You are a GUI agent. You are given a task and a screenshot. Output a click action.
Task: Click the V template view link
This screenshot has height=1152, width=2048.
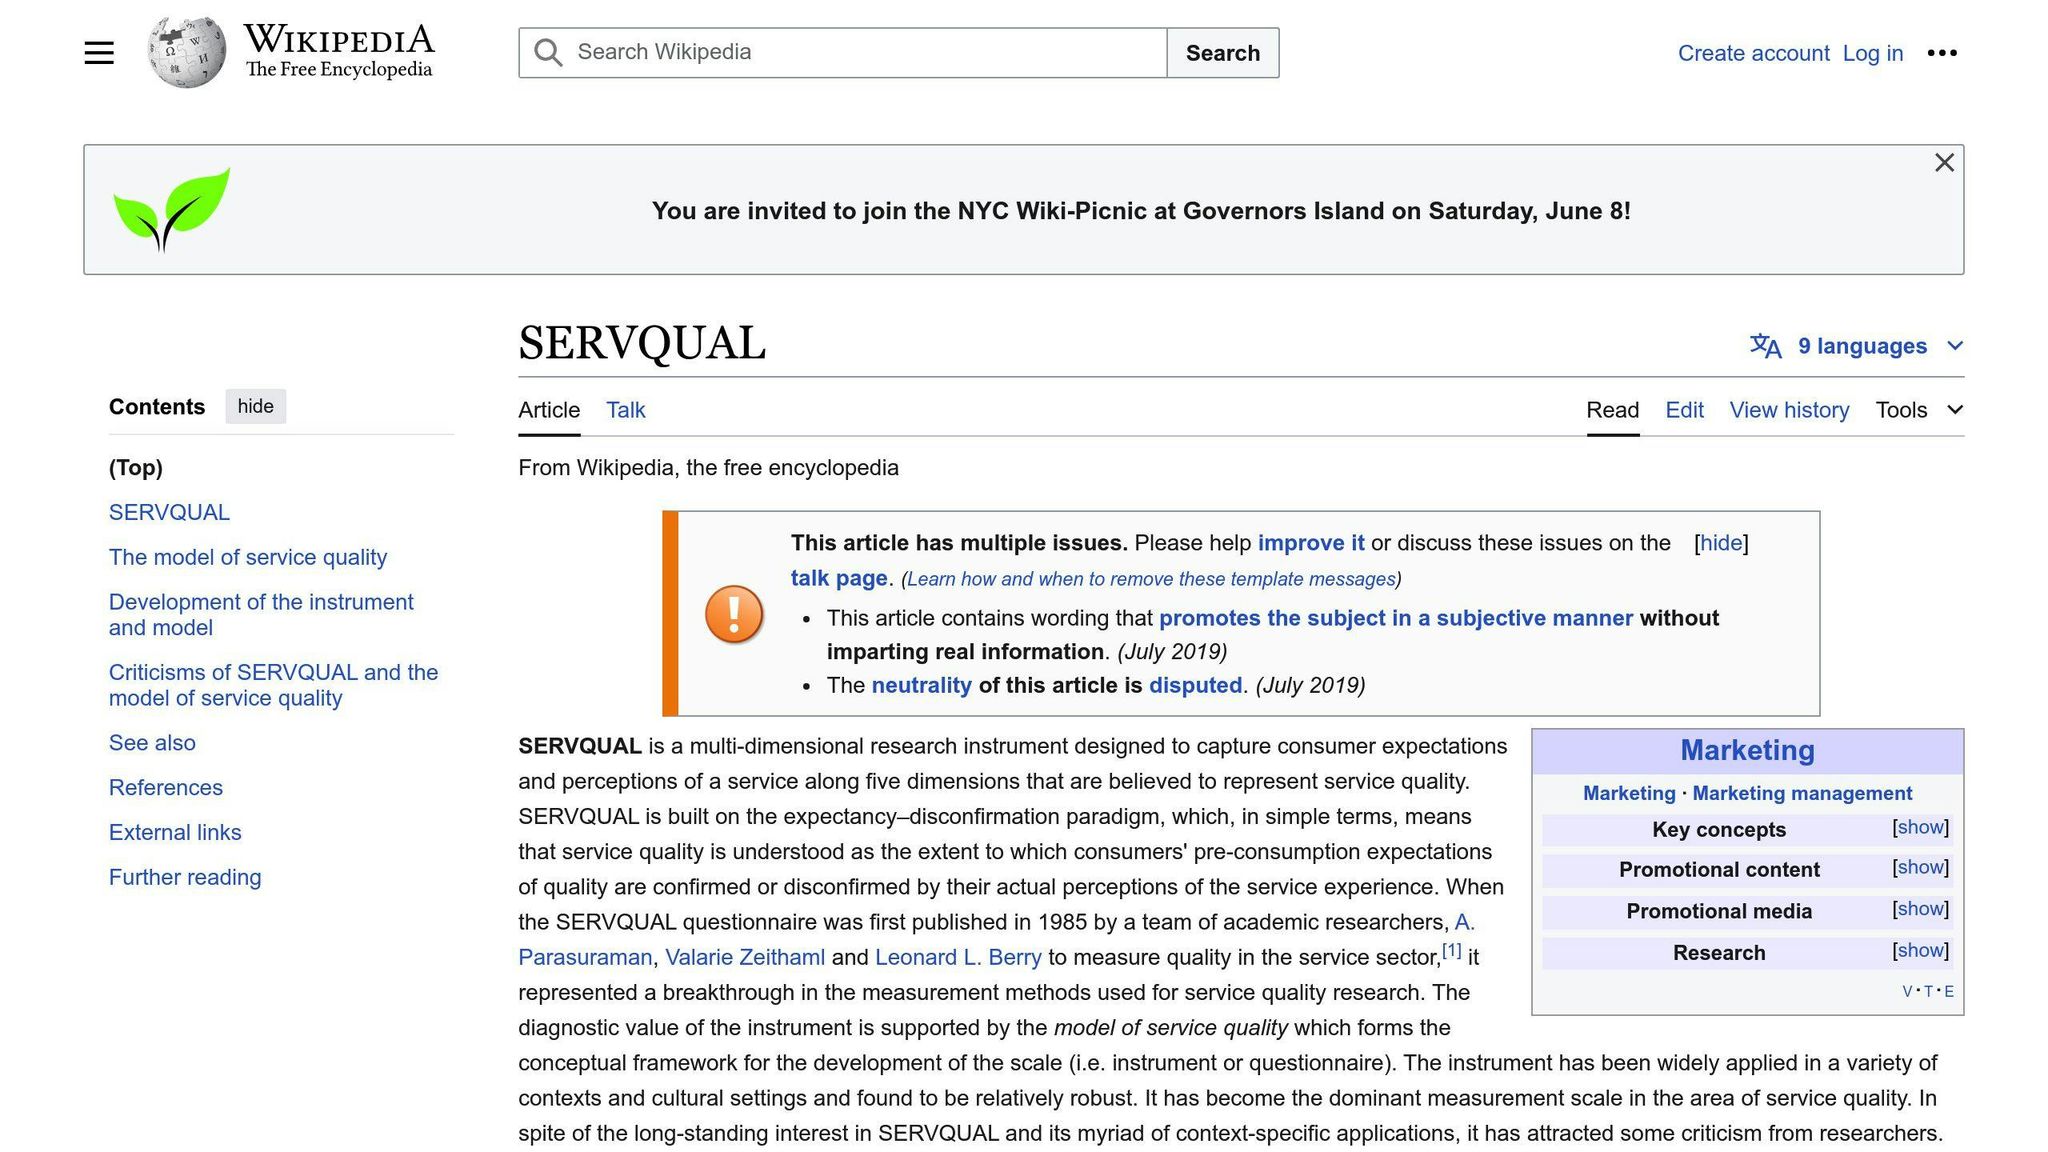pos(1907,991)
